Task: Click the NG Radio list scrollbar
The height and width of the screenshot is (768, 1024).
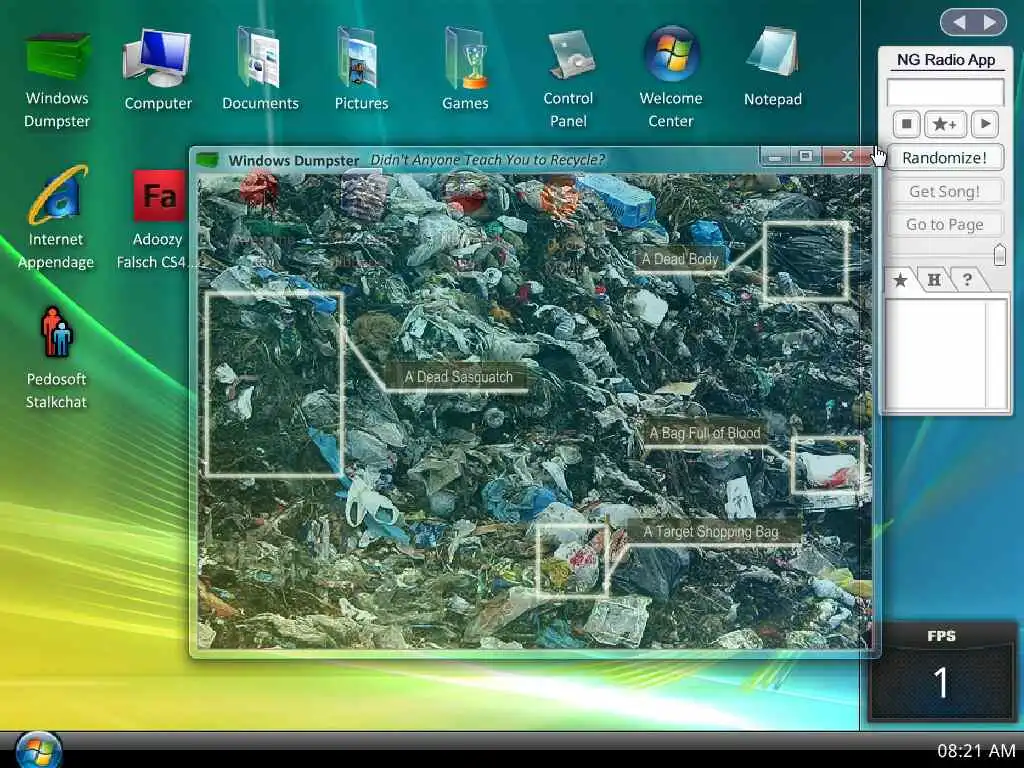Action: [x=997, y=353]
